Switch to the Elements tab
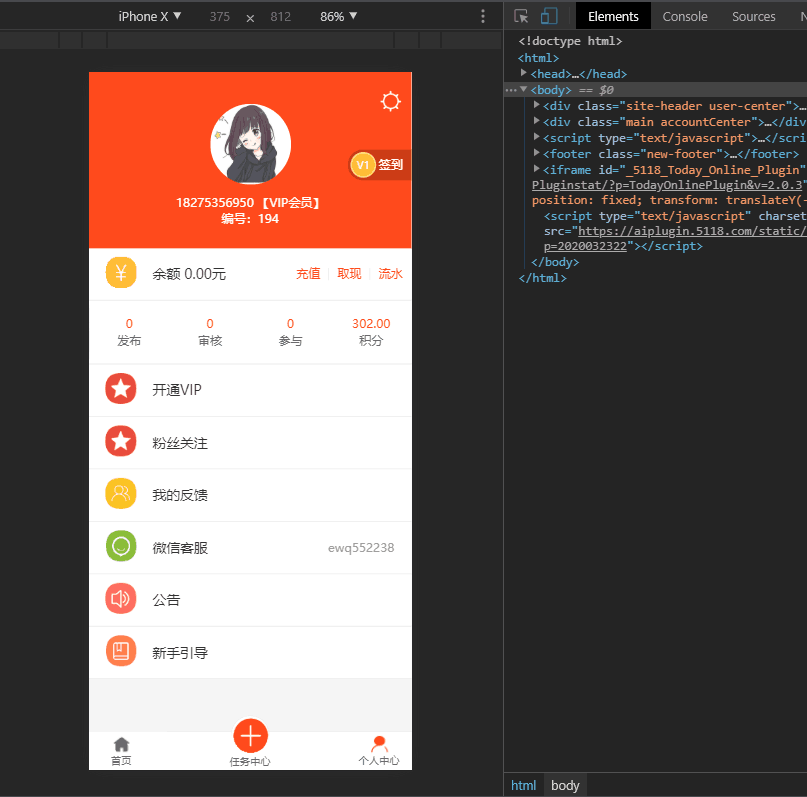This screenshot has width=807, height=797. [x=613, y=16]
